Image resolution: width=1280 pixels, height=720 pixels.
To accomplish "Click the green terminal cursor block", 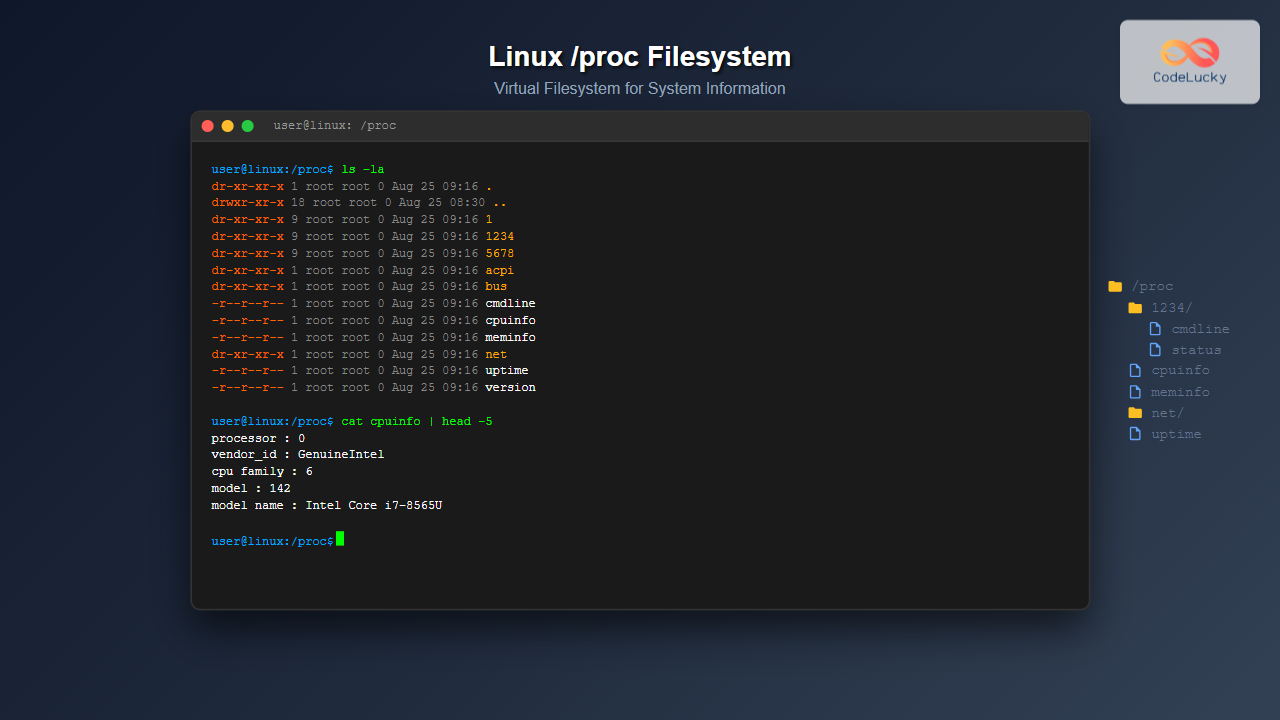I will click(340, 539).
